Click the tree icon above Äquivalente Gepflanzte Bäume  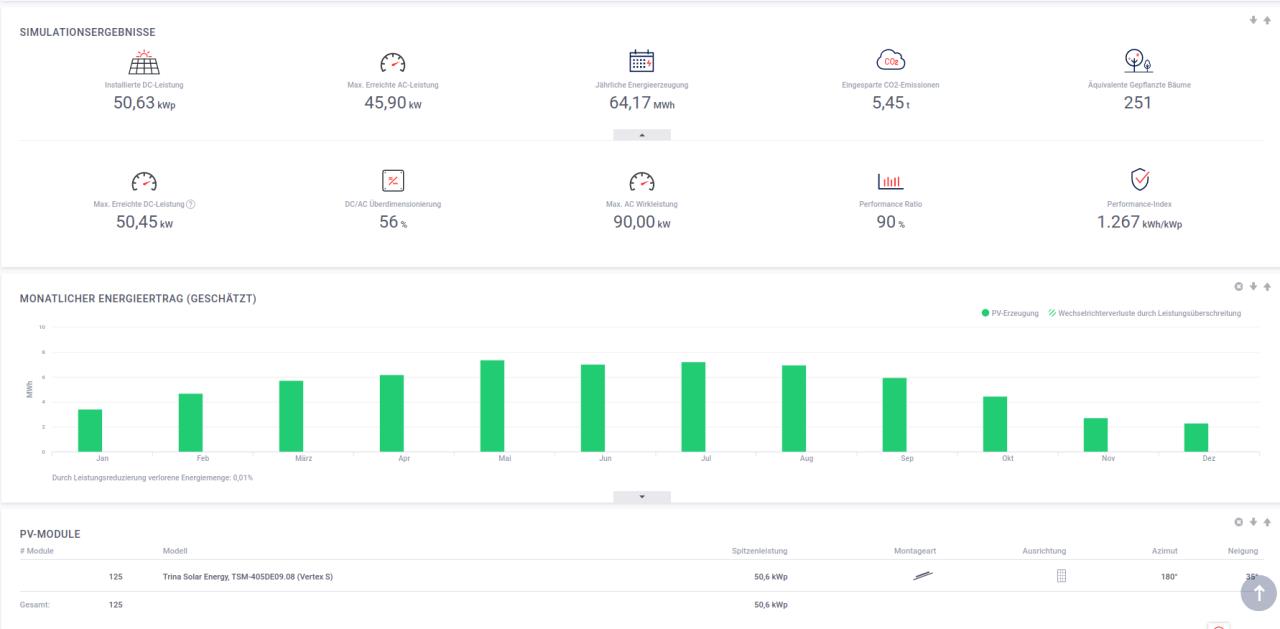1138,61
